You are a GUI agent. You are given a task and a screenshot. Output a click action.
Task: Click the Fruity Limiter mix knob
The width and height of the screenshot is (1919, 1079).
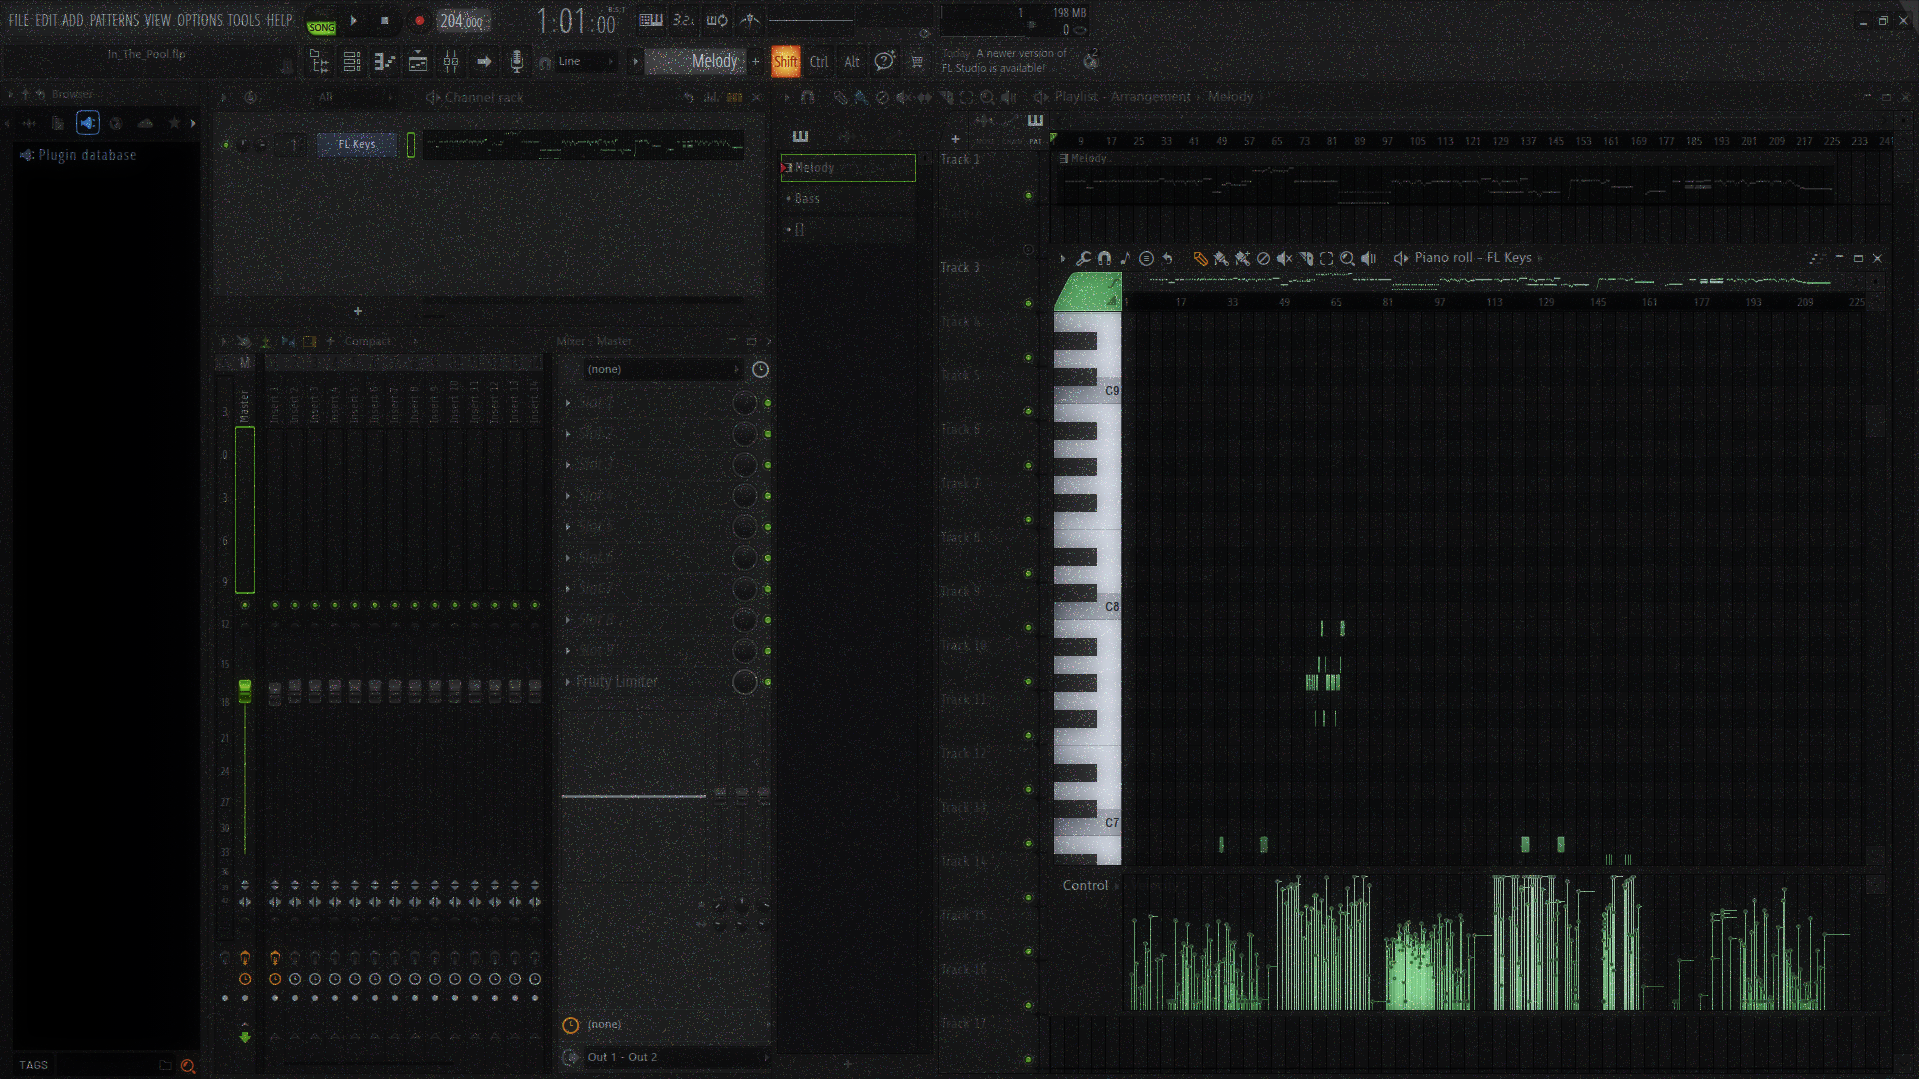(x=745, y=683)
